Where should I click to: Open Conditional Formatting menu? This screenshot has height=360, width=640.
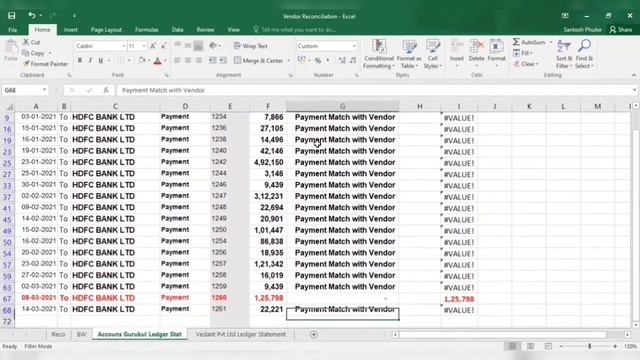coord(379,54)
